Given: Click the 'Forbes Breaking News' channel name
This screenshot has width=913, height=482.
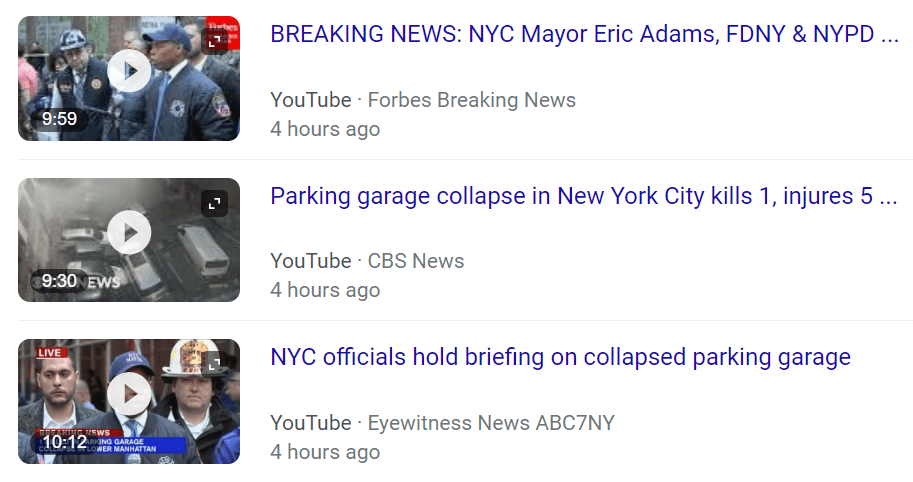Looking at the screenshot, I should click(472, 100).
